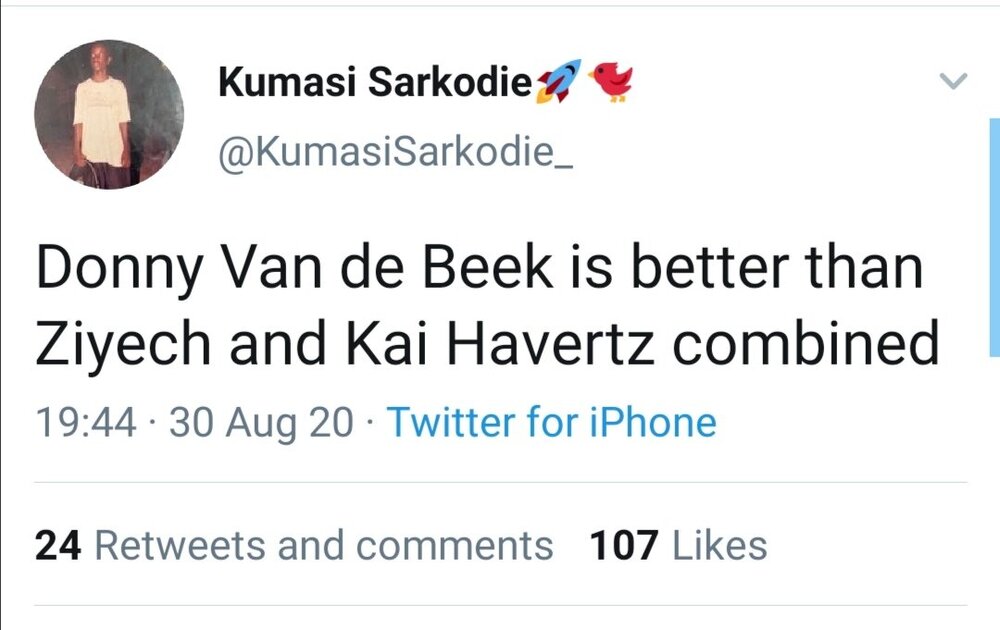Click the bold 107 like count number
Image resolution: width=1000 pixels, height=630 pixels.
624,546
